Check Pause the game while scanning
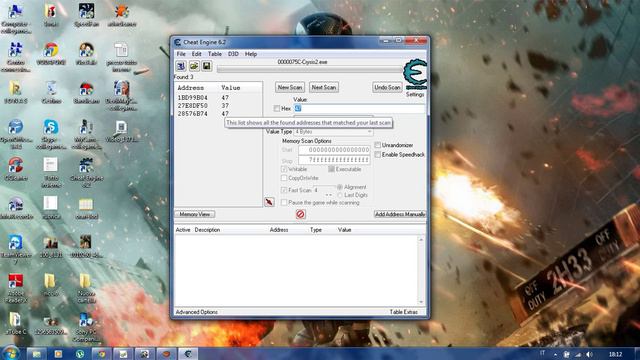640x360 pixels. click(284, 202)
